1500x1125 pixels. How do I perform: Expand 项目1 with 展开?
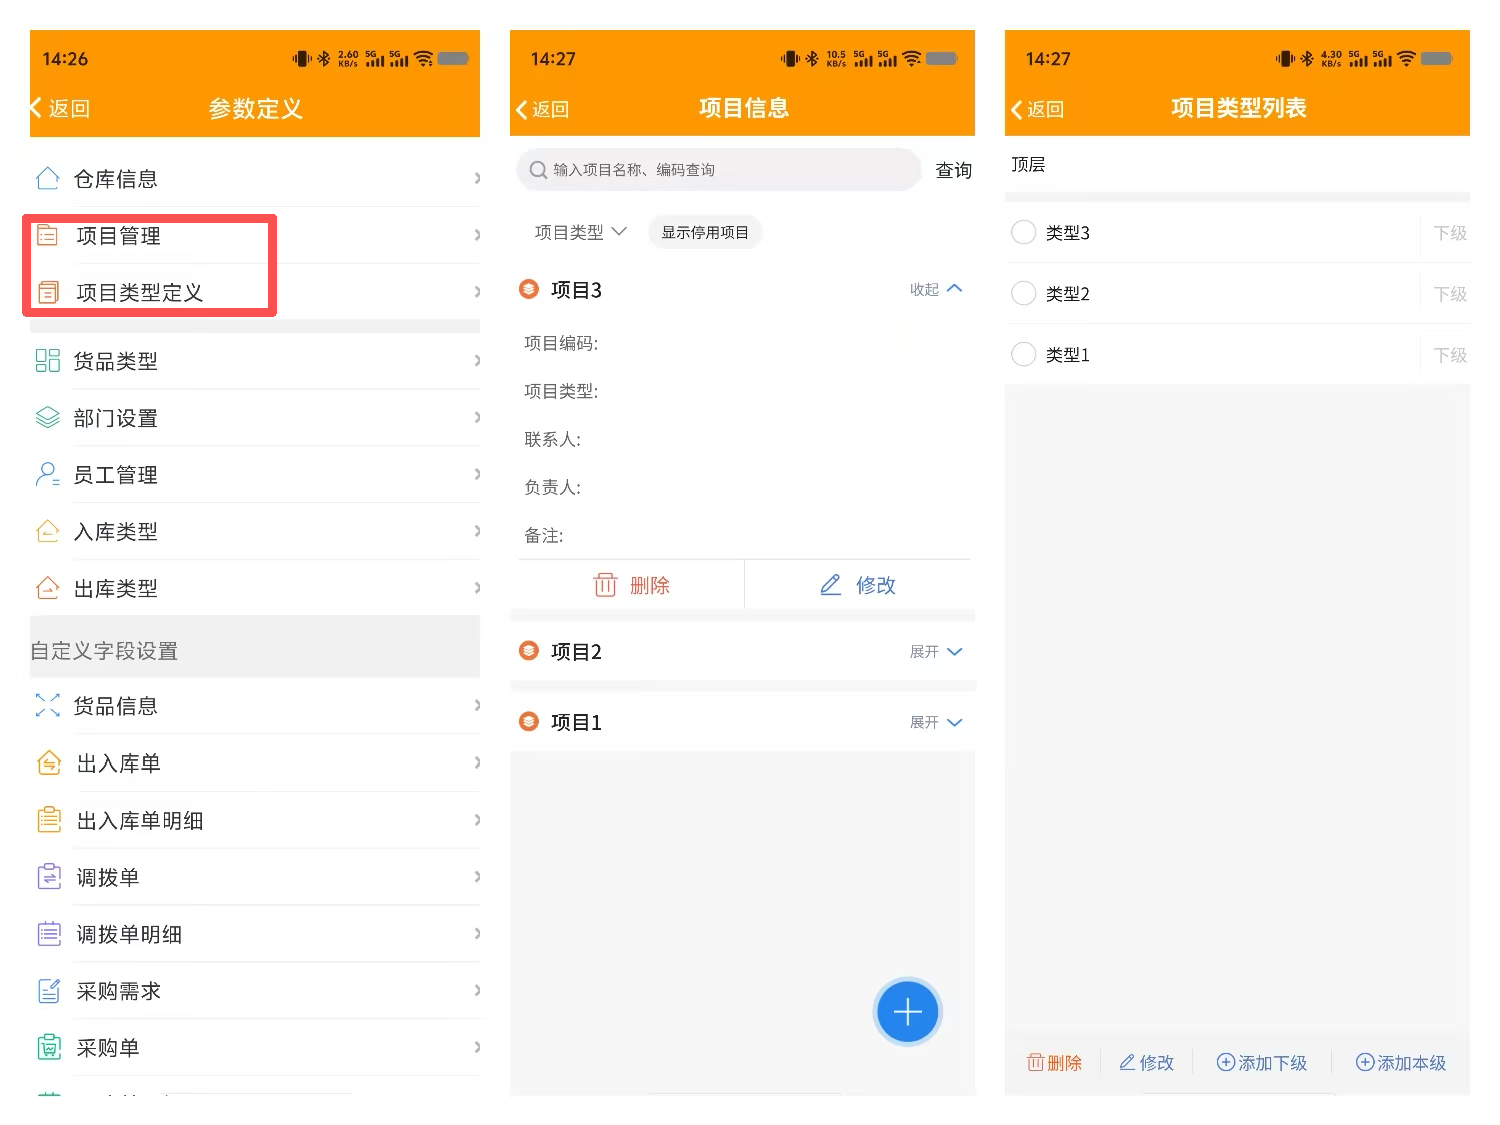coord(936,722)
